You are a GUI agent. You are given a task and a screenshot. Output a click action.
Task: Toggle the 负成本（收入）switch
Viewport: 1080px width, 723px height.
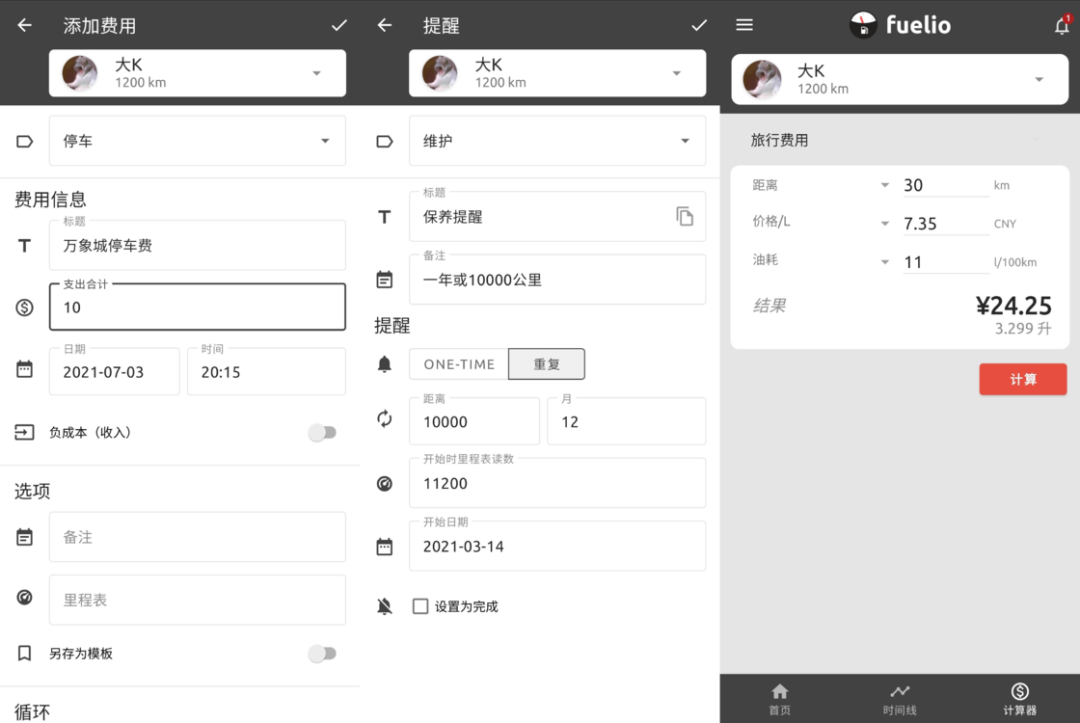(x=322, y=433)
